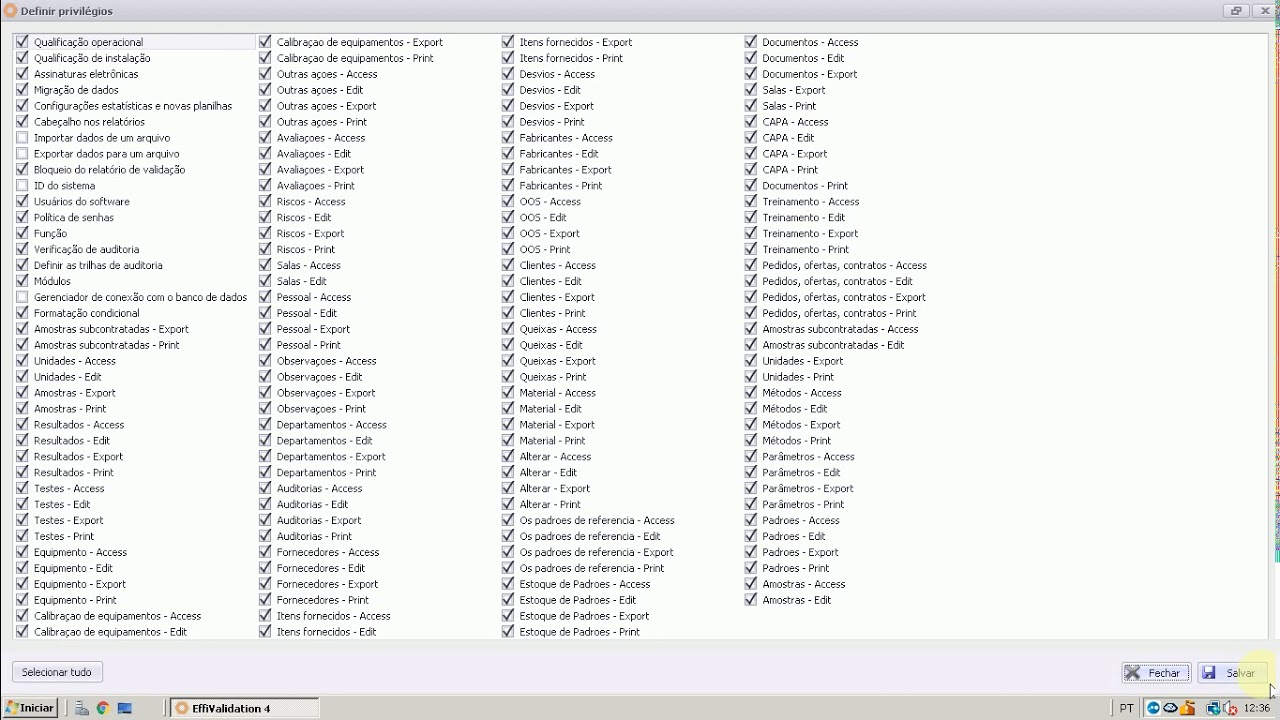Click the 'Usuários do software' label
This screenshot has width=1280, height=720.
(82, 201)
